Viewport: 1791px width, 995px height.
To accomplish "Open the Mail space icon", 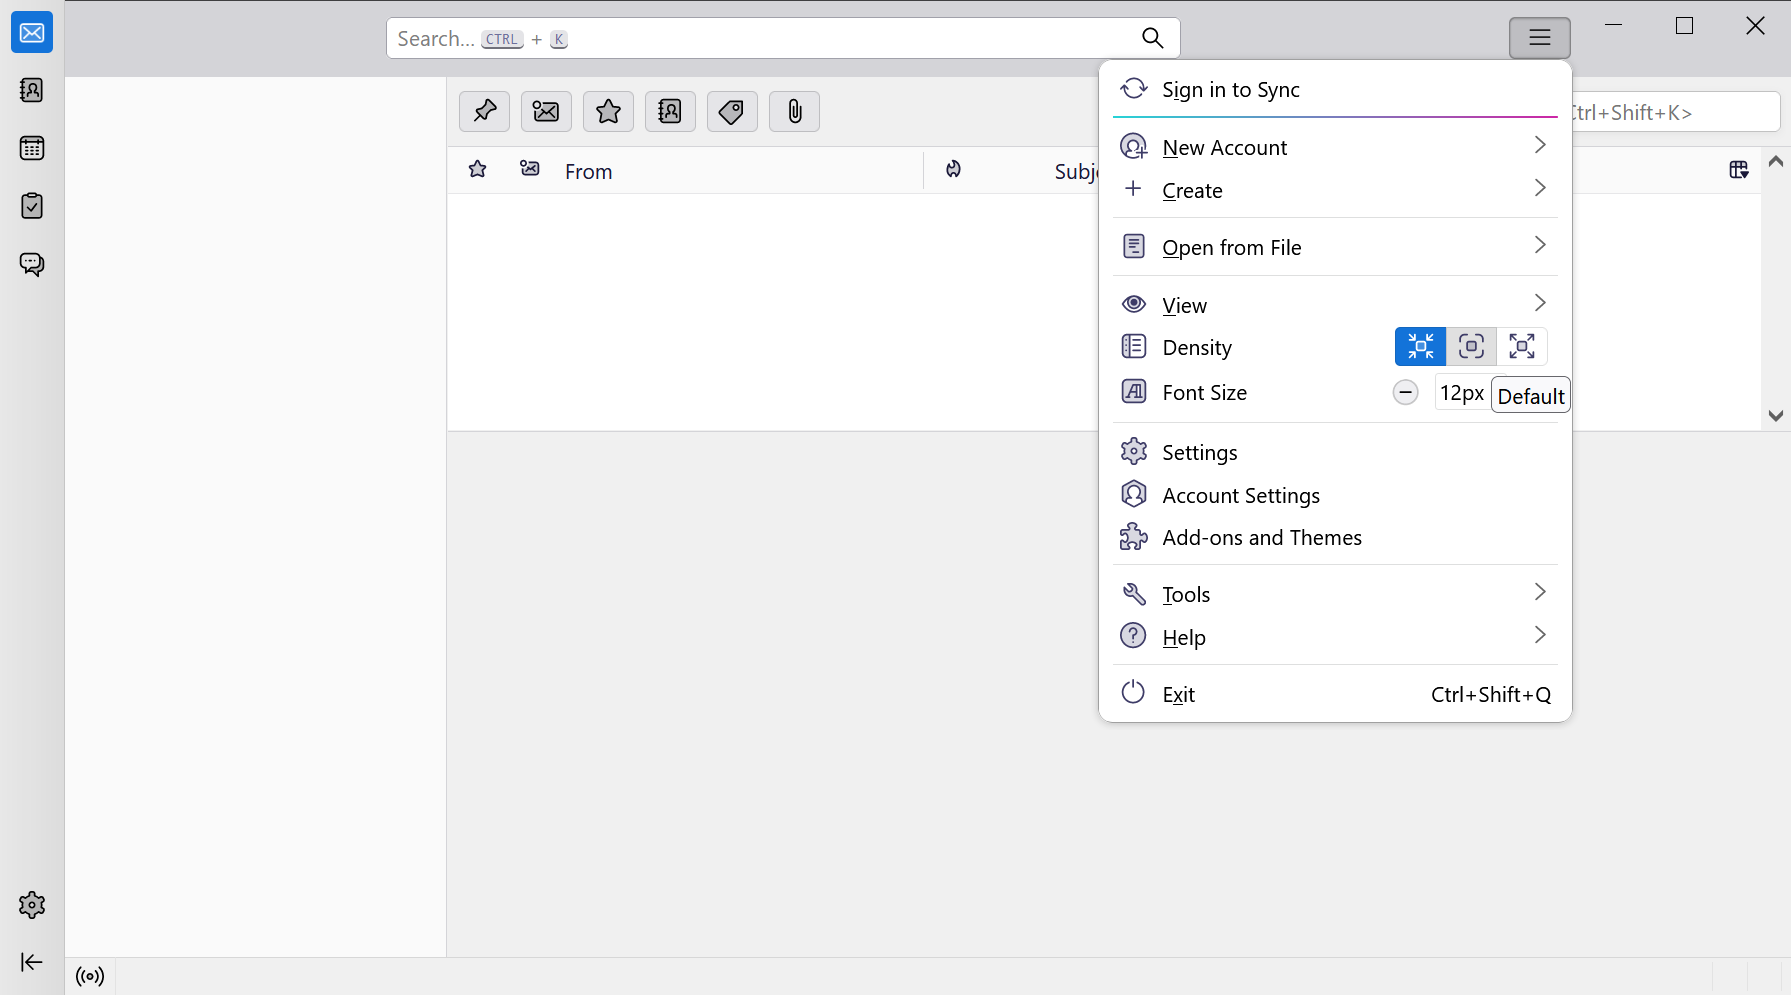I will 32,33.
